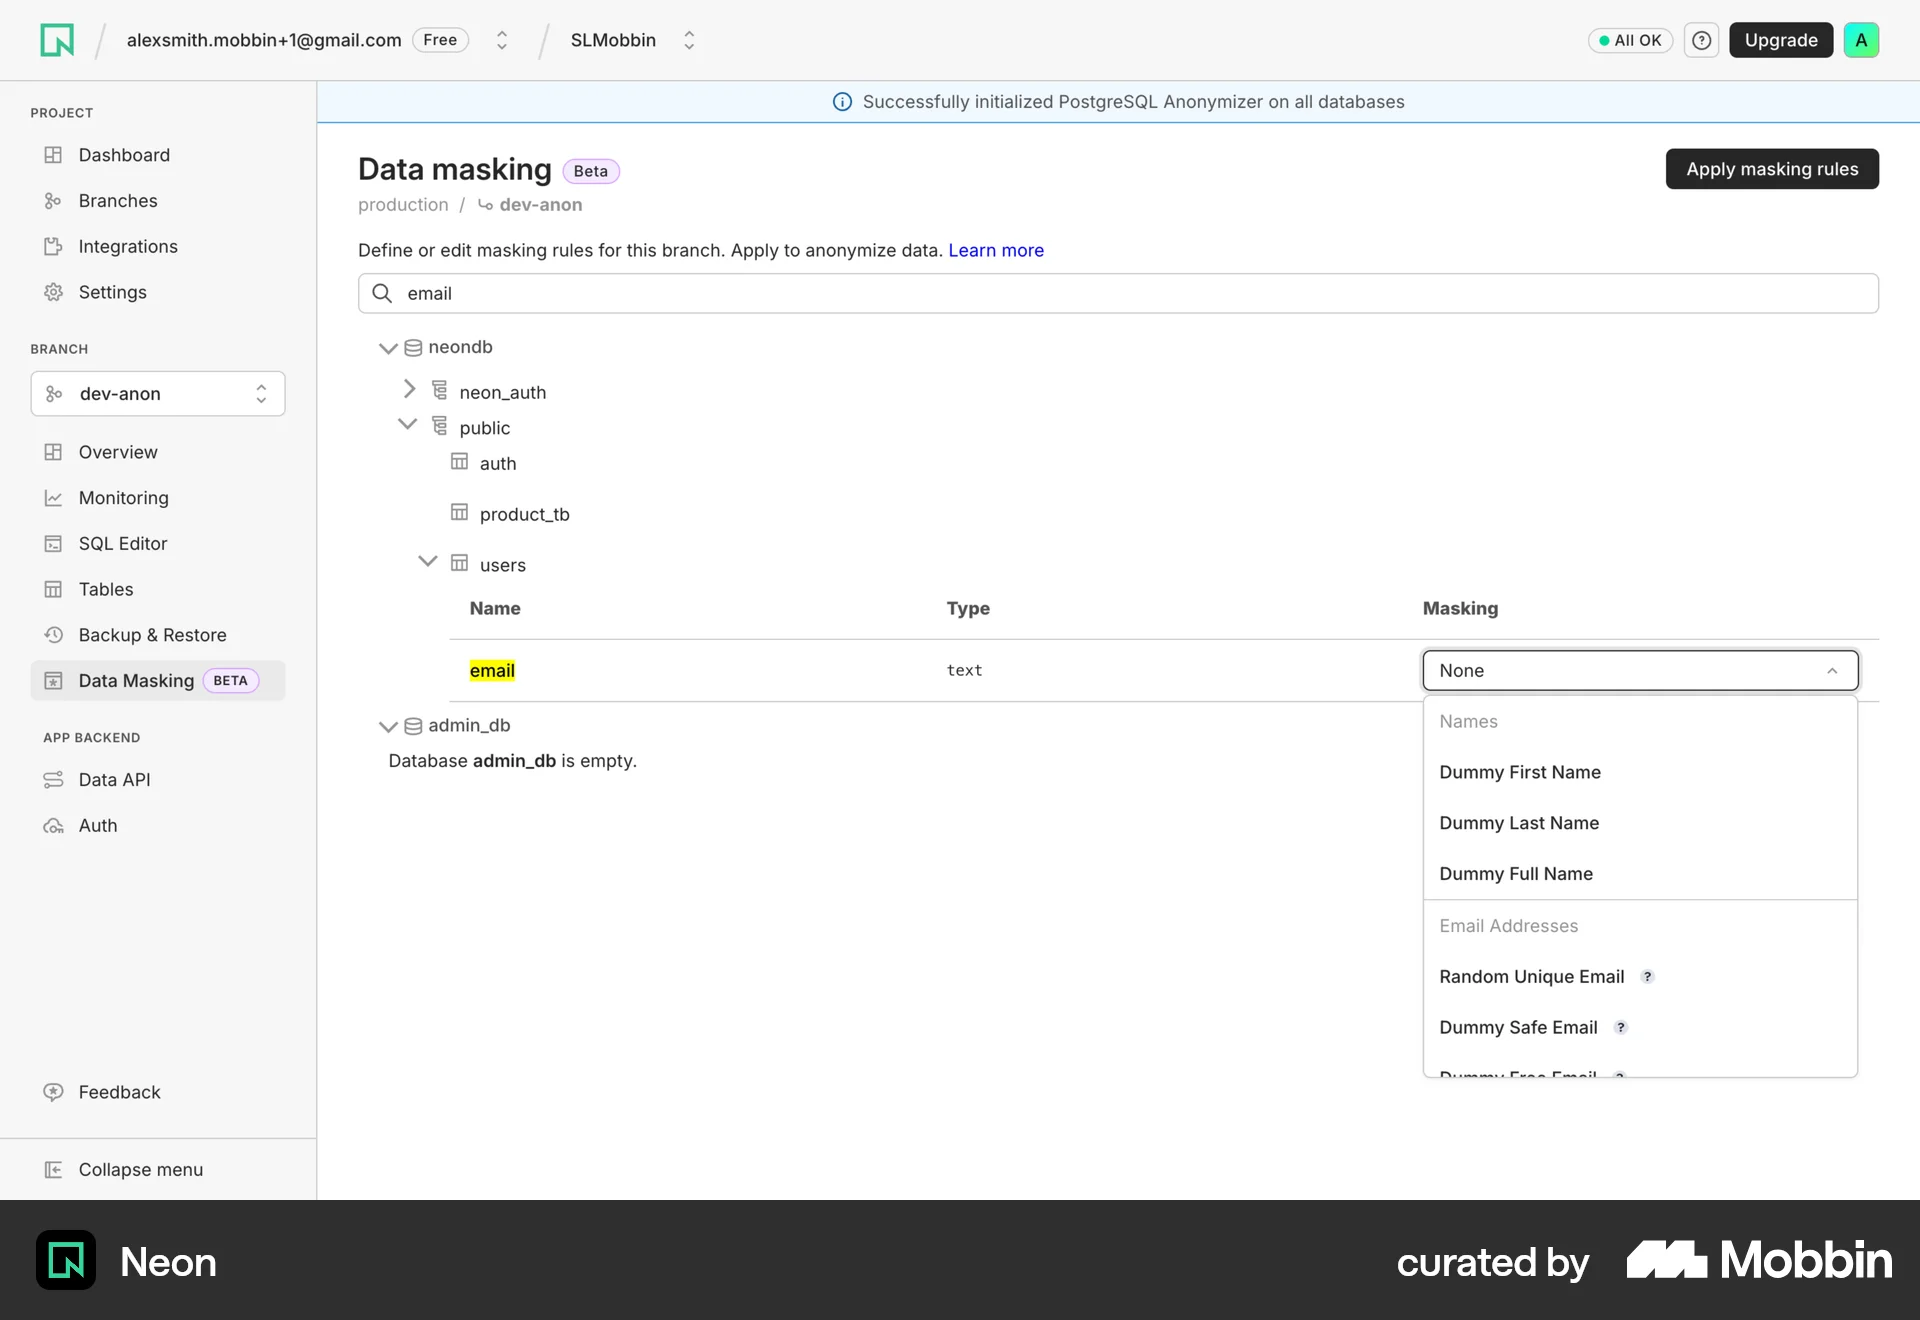Click the Branches icon in the Project section

[x=53, y=201]
